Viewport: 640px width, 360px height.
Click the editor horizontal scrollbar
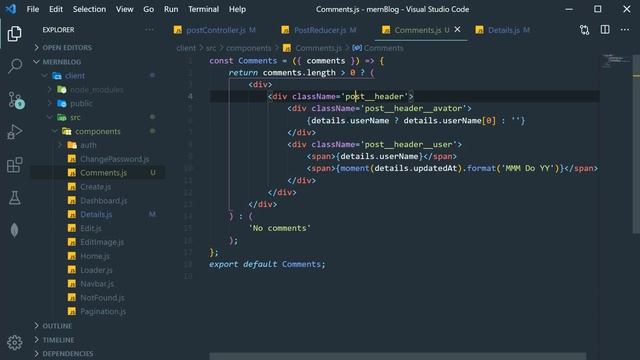398,356
